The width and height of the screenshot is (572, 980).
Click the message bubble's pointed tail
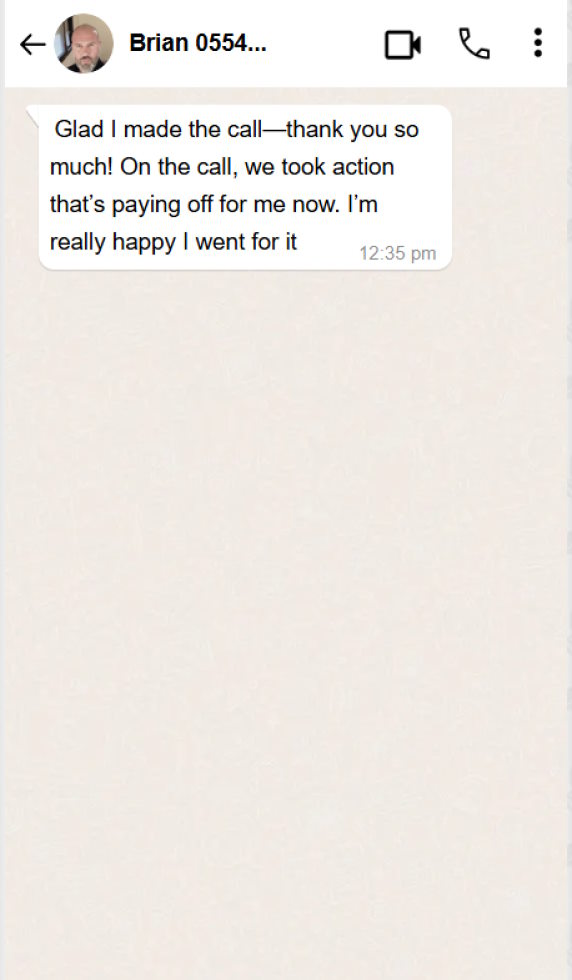click(33, 113)
